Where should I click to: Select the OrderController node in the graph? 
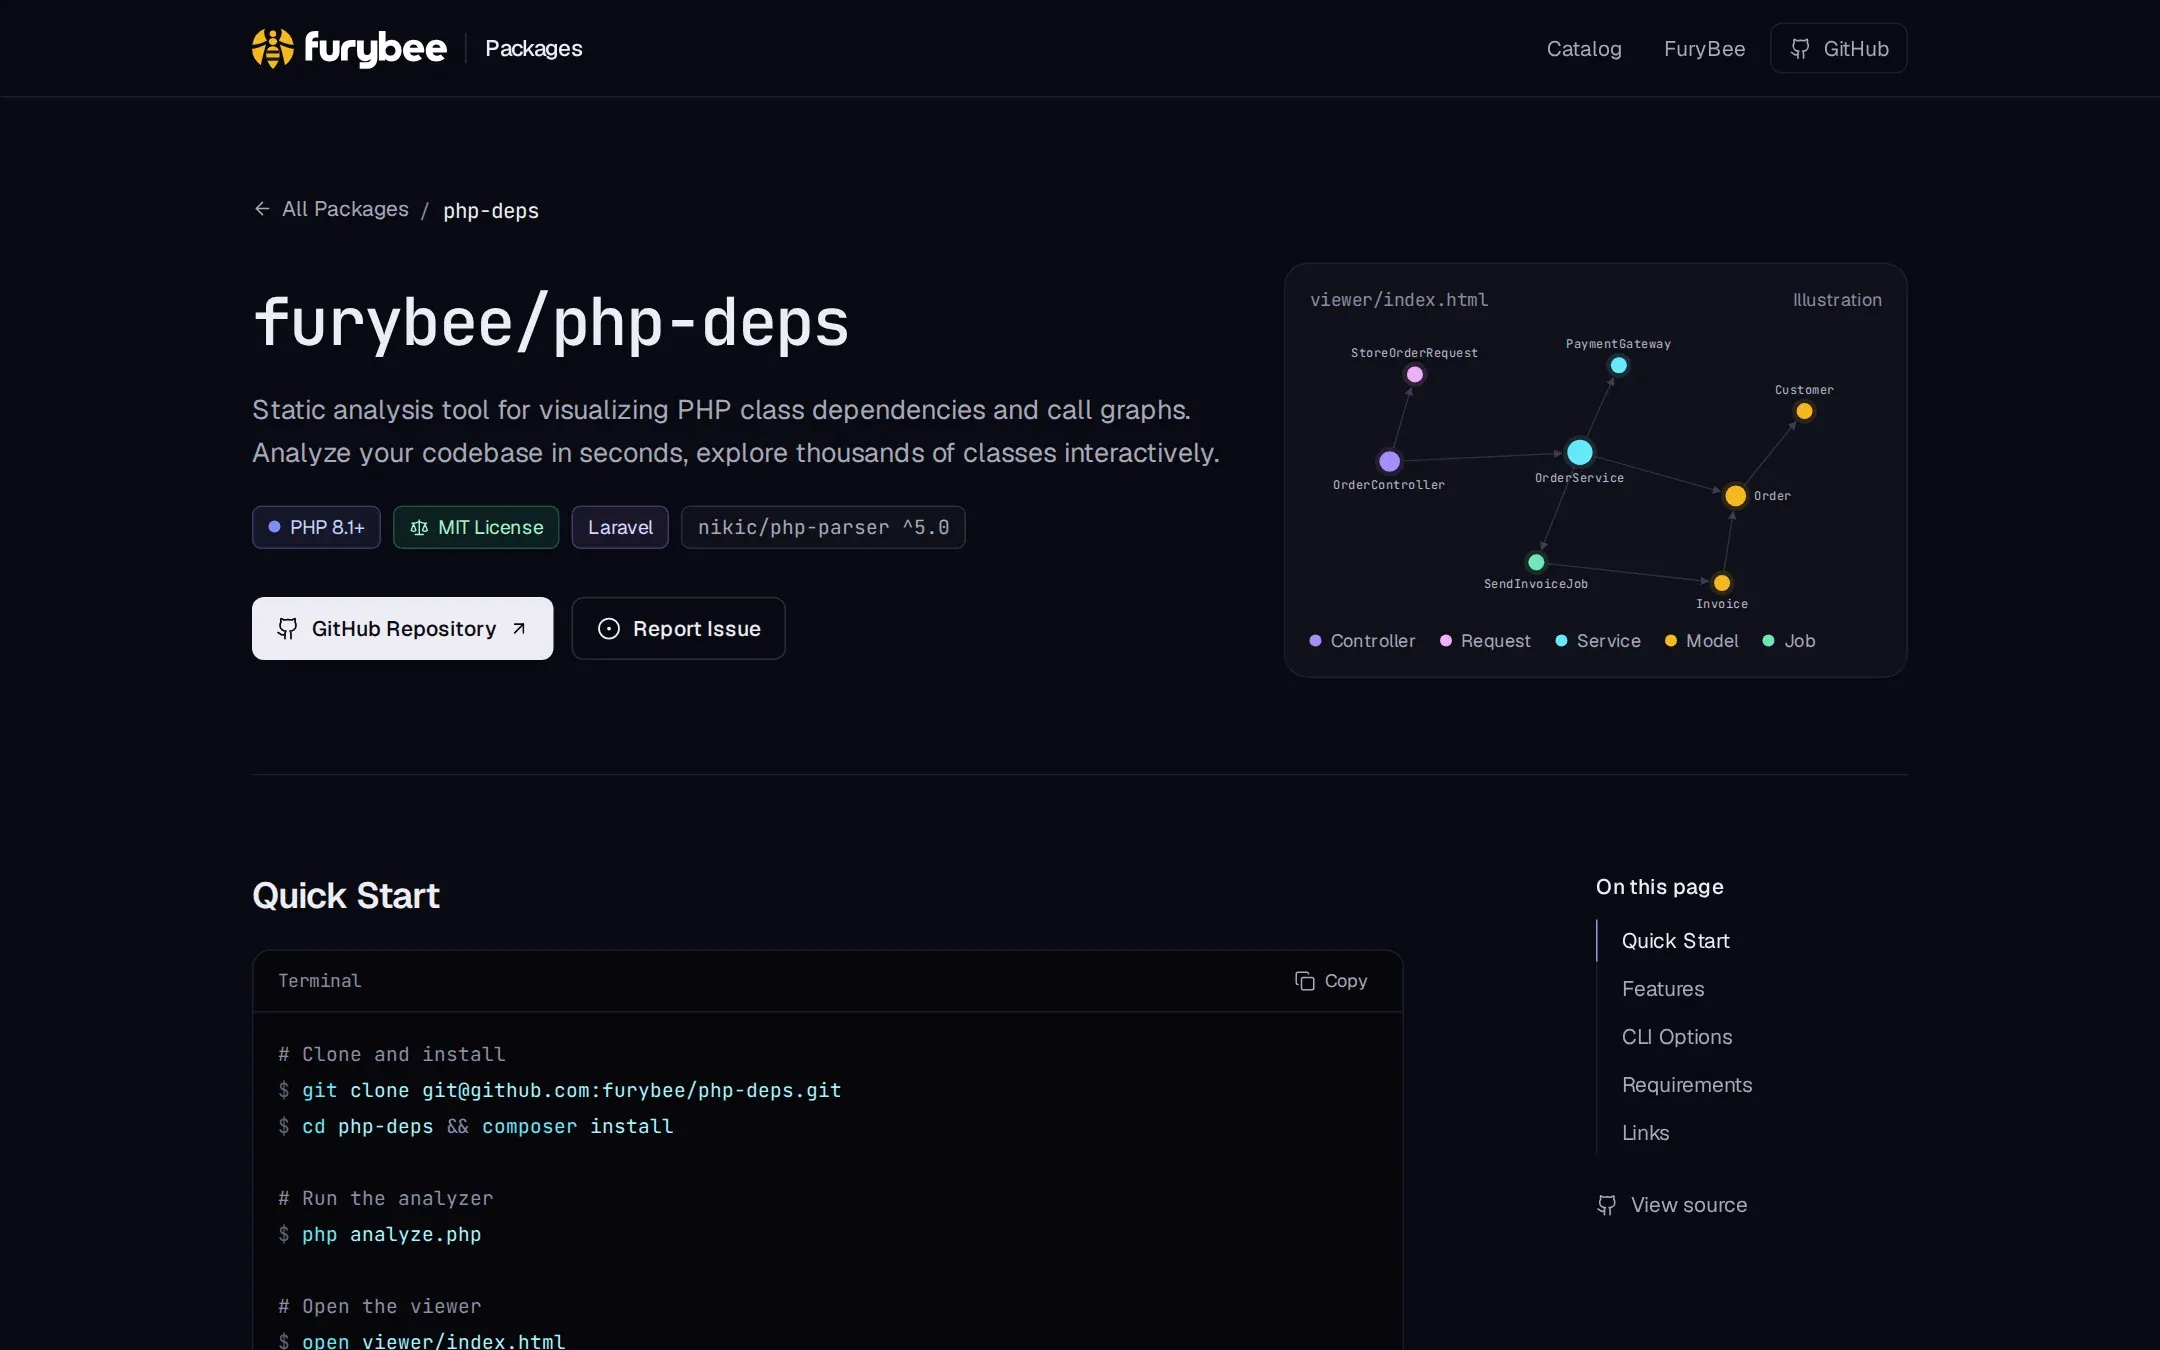(x=1389, y=461)
